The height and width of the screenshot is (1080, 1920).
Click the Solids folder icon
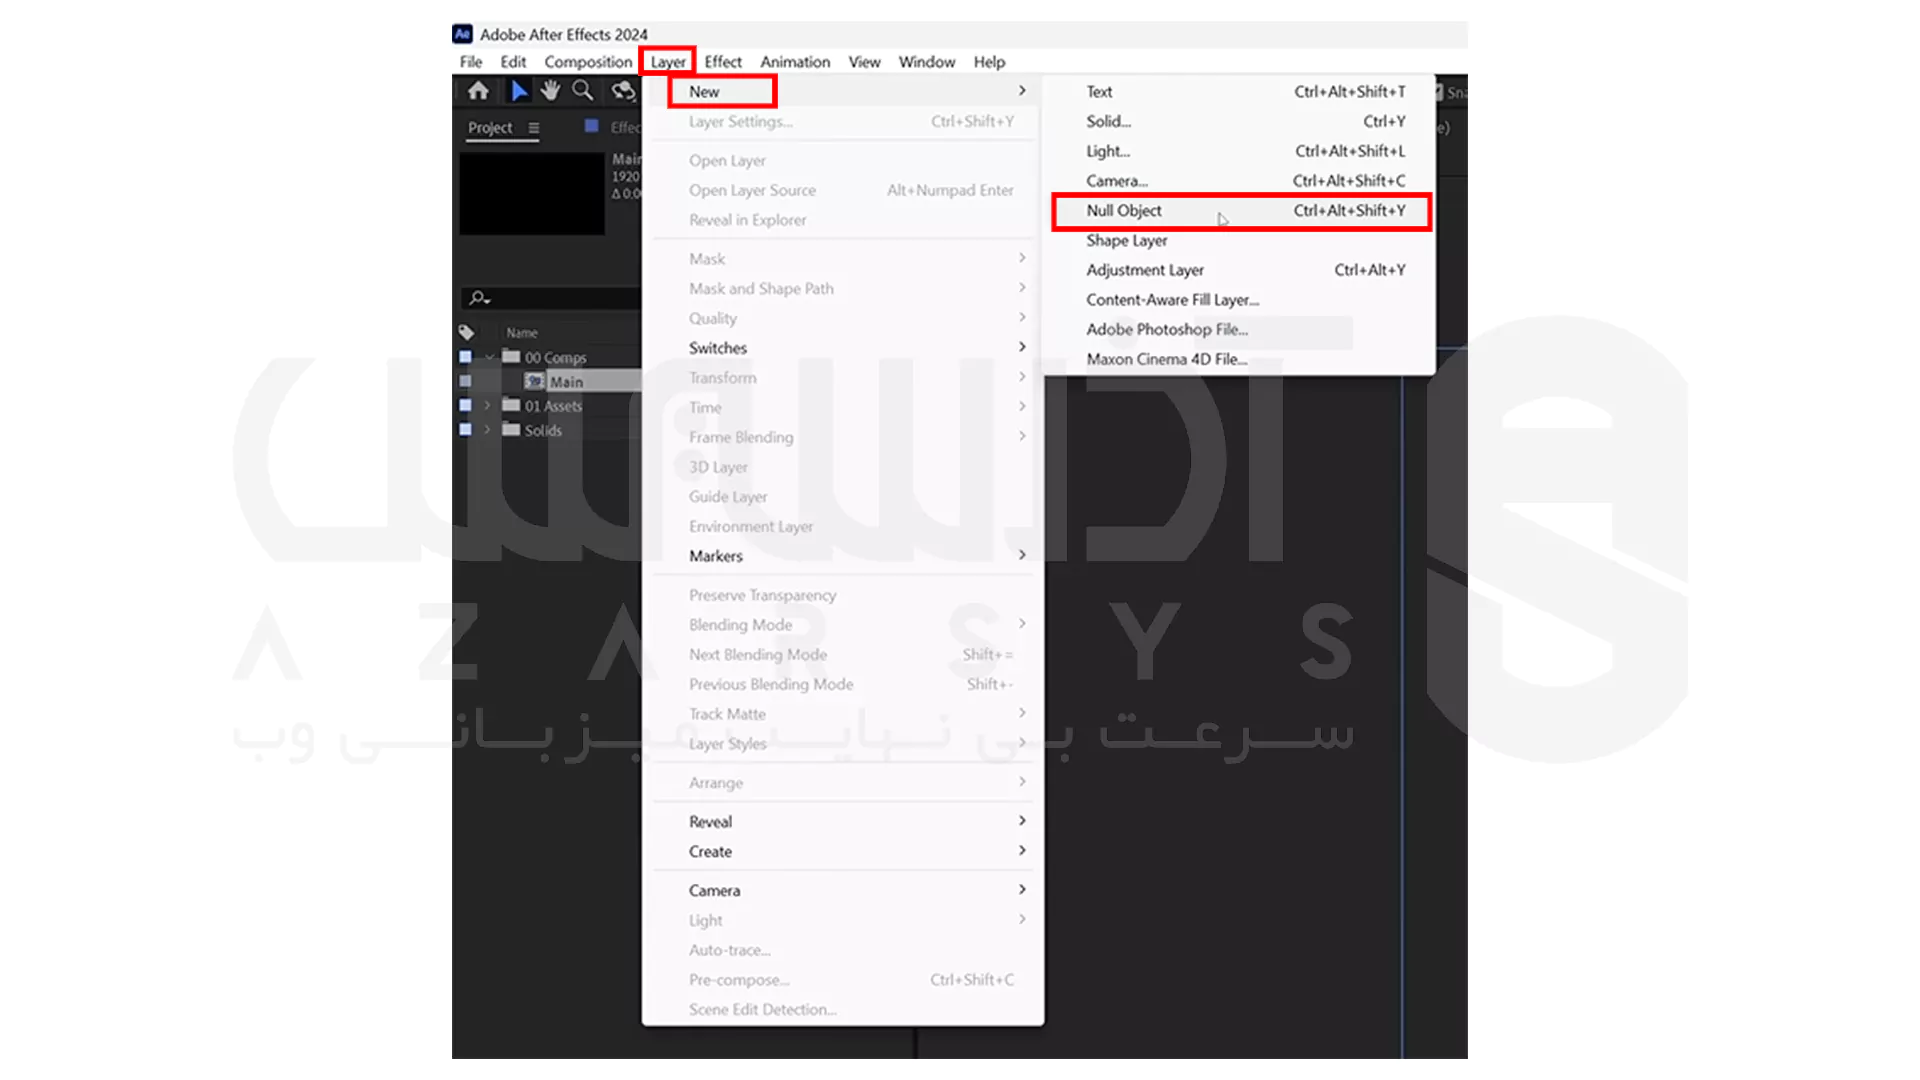pos(511,430)
